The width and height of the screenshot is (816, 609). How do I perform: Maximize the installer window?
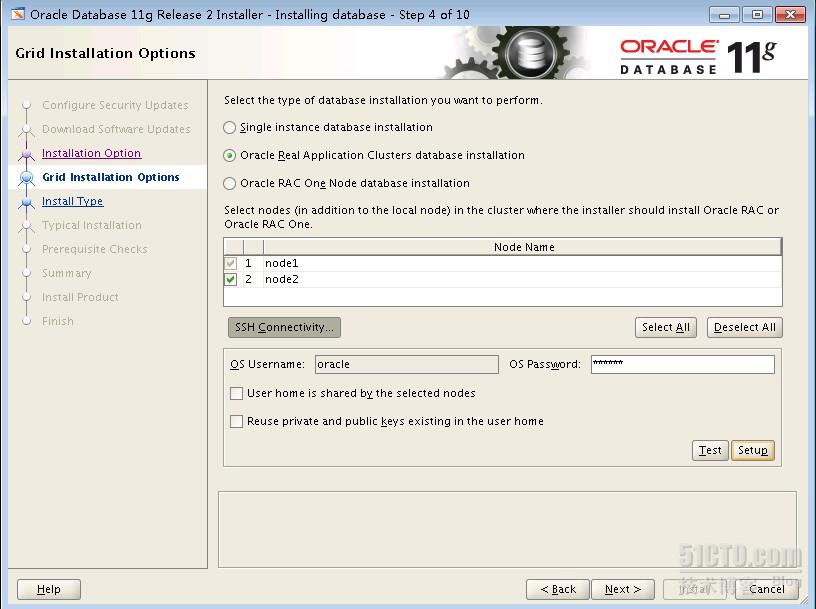[x=757, y=15]
